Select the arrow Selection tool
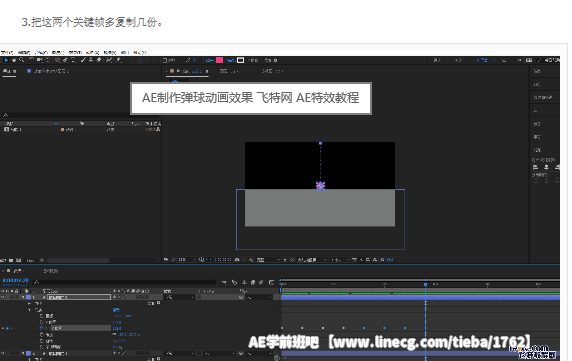Screen dimensions: 572x361 [6, 60]
